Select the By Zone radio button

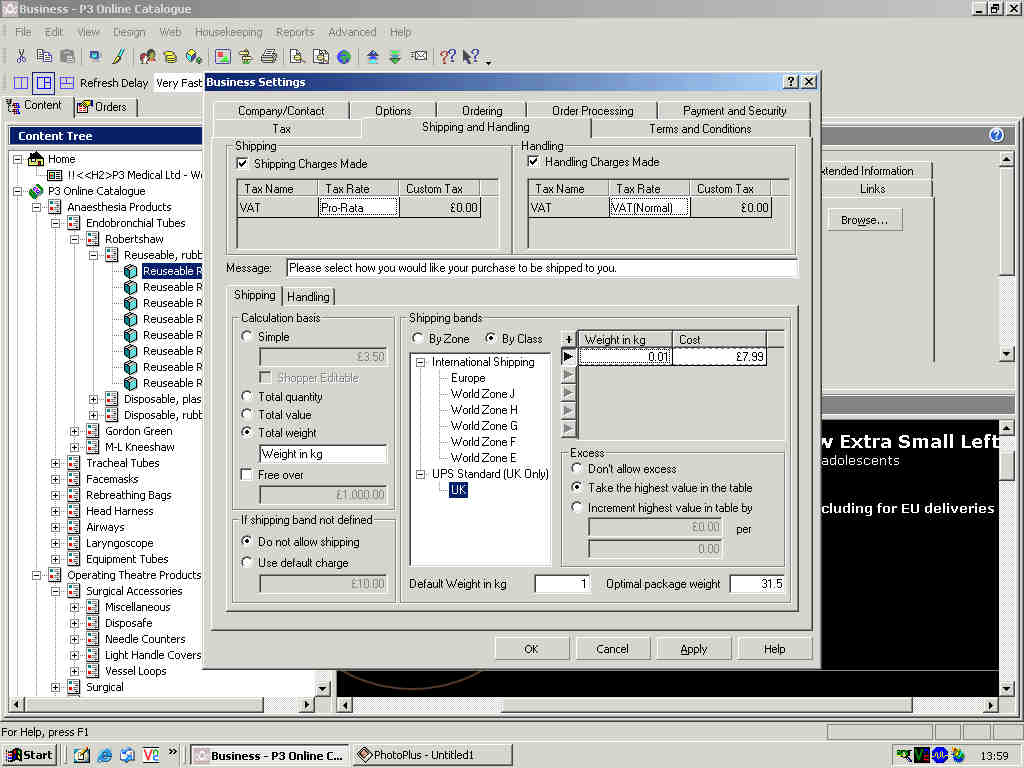pyautogui.click(x=419, y=339)
